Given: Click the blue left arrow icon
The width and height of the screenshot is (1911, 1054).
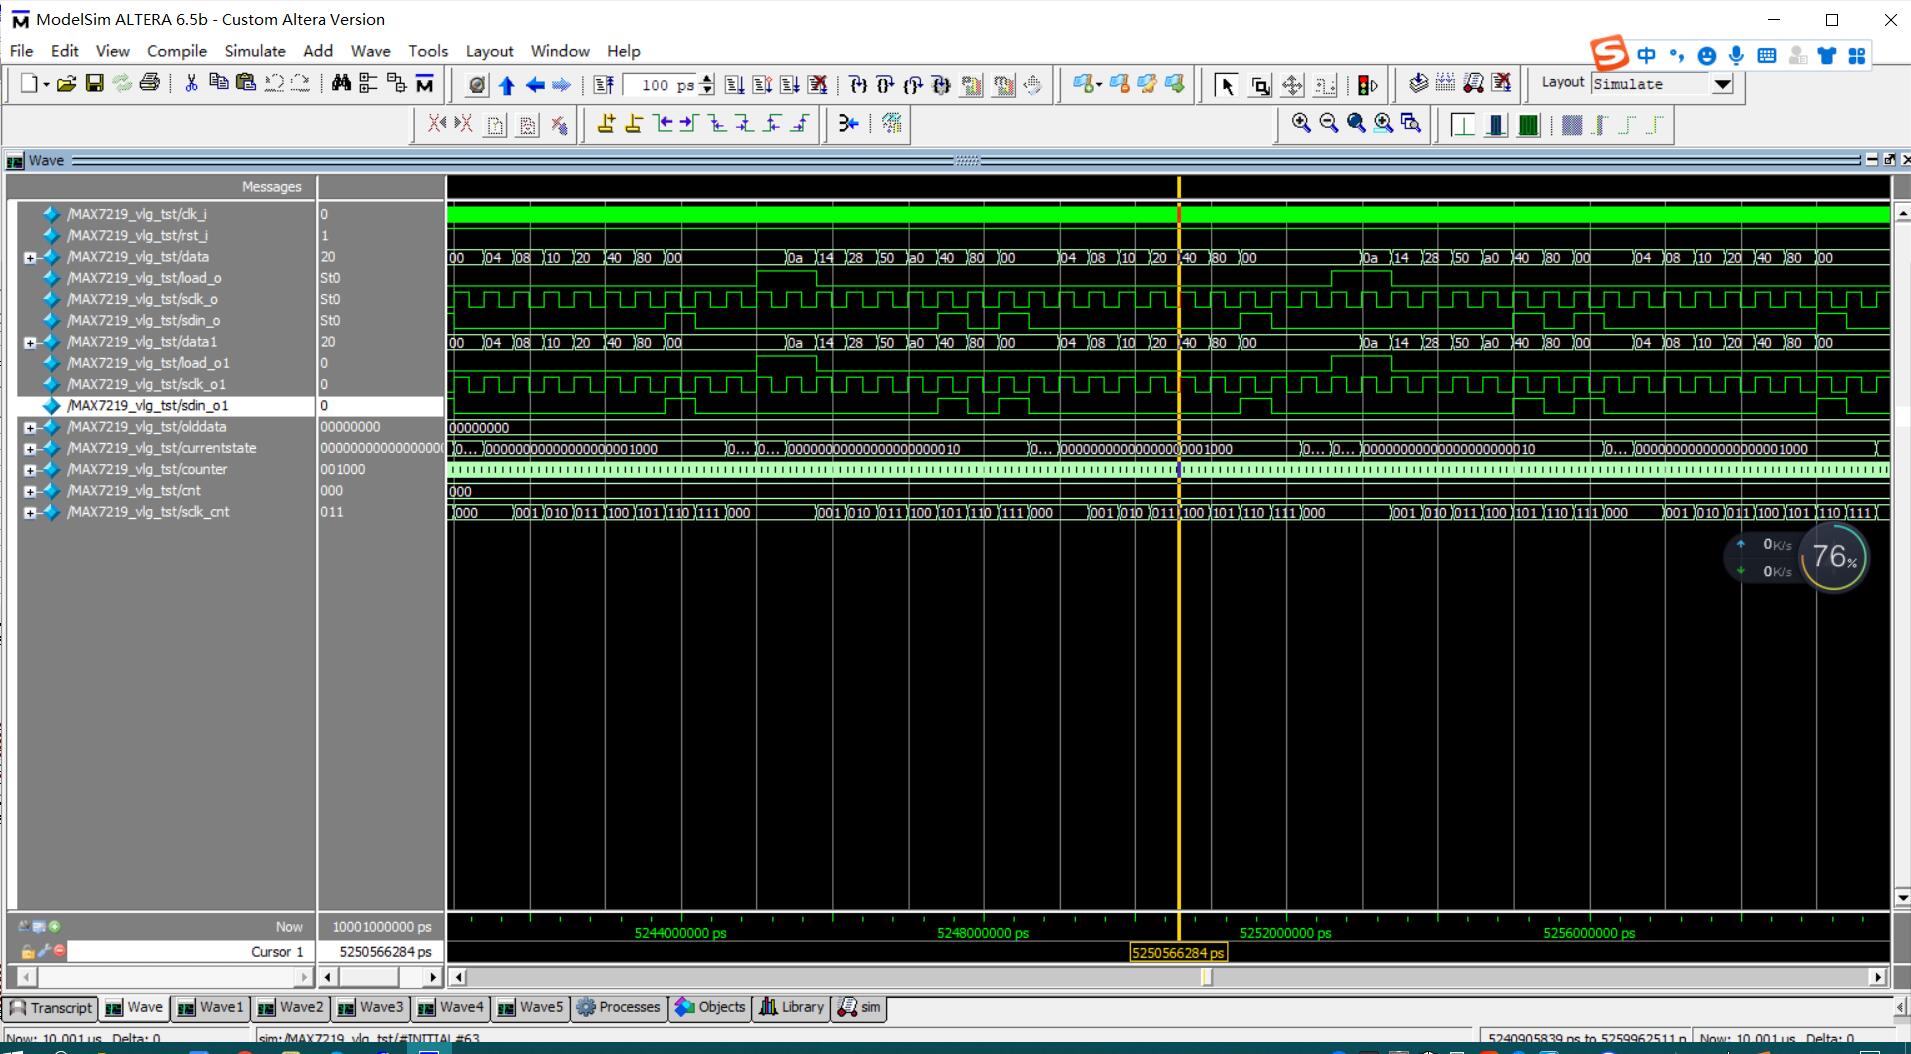Looking at the screenshot, I should 535,85.
